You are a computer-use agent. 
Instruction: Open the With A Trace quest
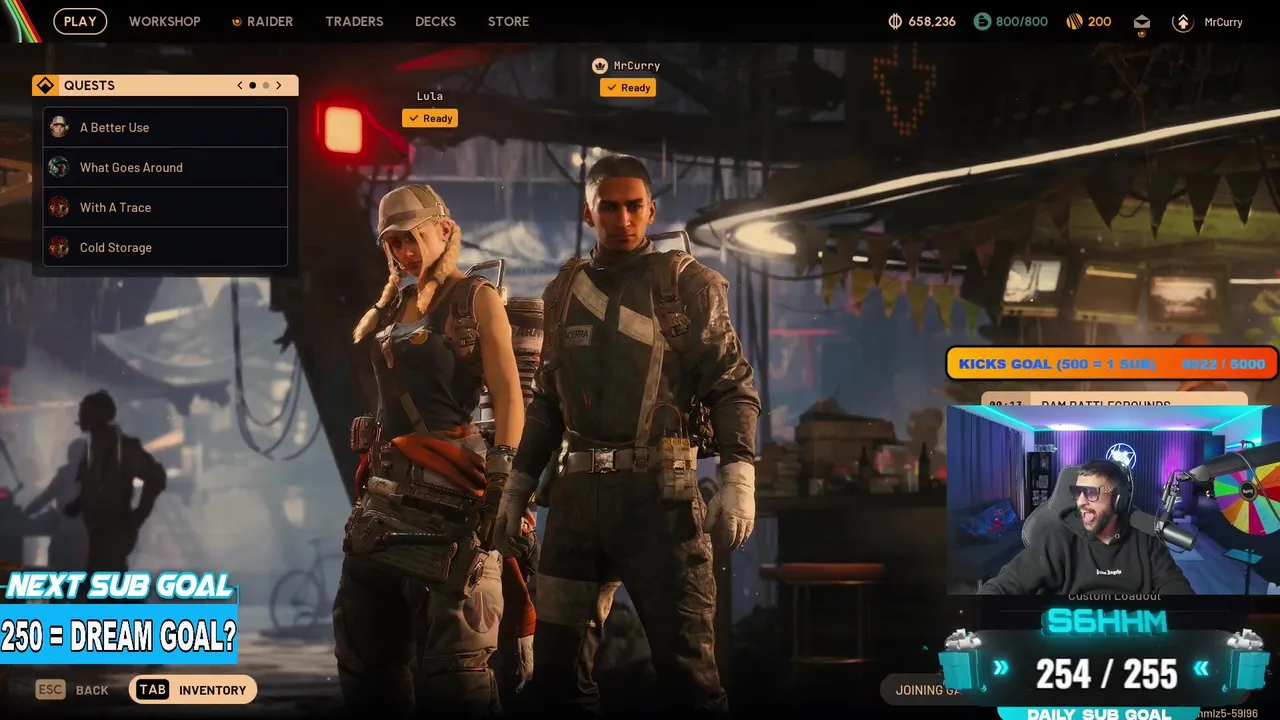pos(165,207)
